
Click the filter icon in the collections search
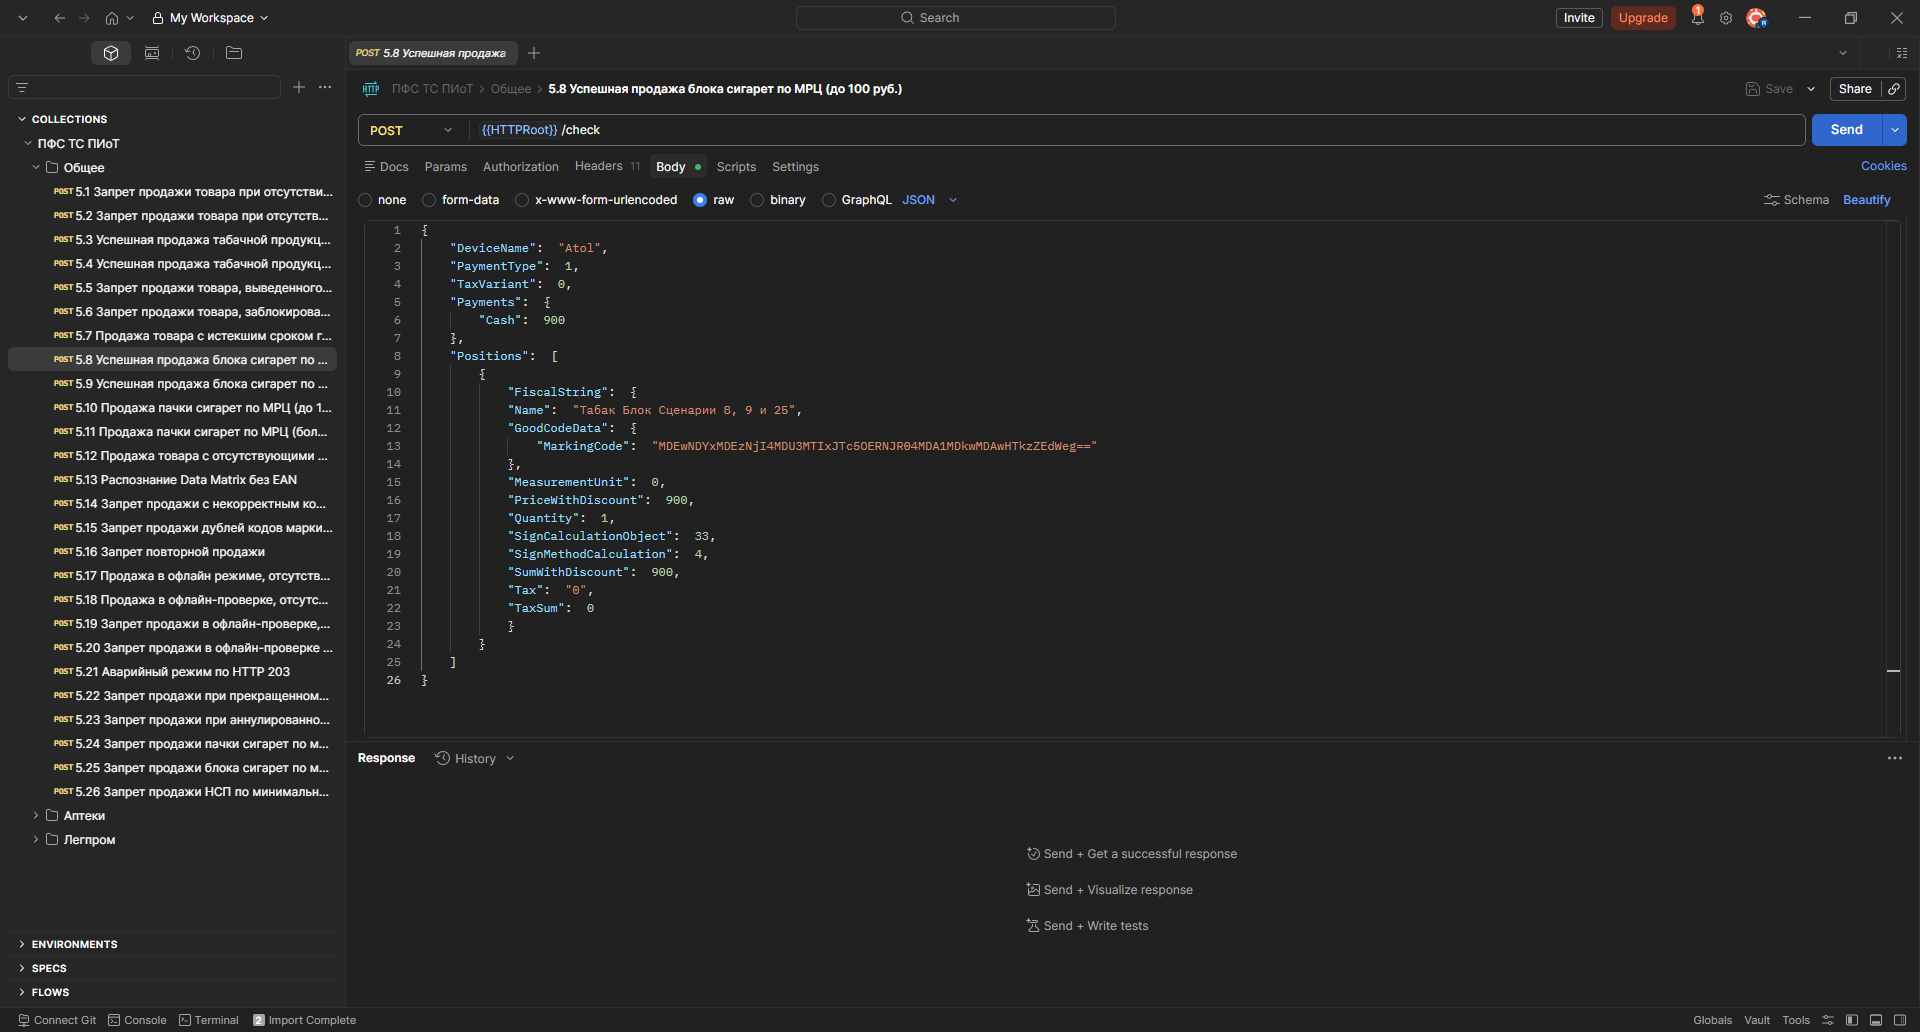coord(22,88)
